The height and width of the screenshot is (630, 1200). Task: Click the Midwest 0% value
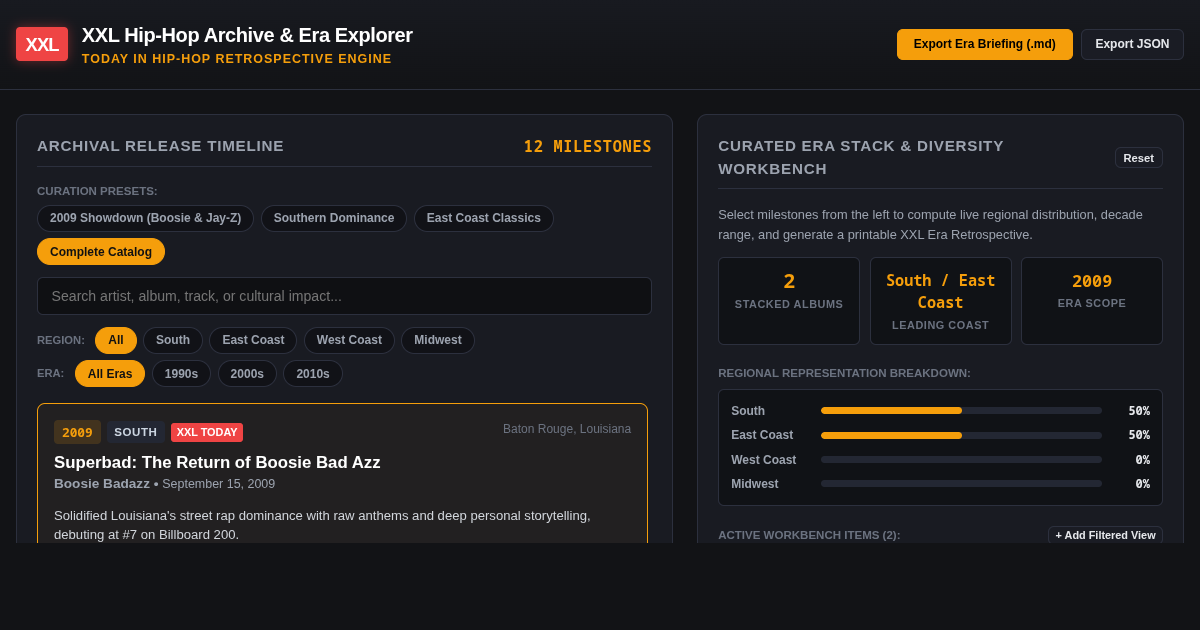pyautogui.click(x=1142, y=484)
